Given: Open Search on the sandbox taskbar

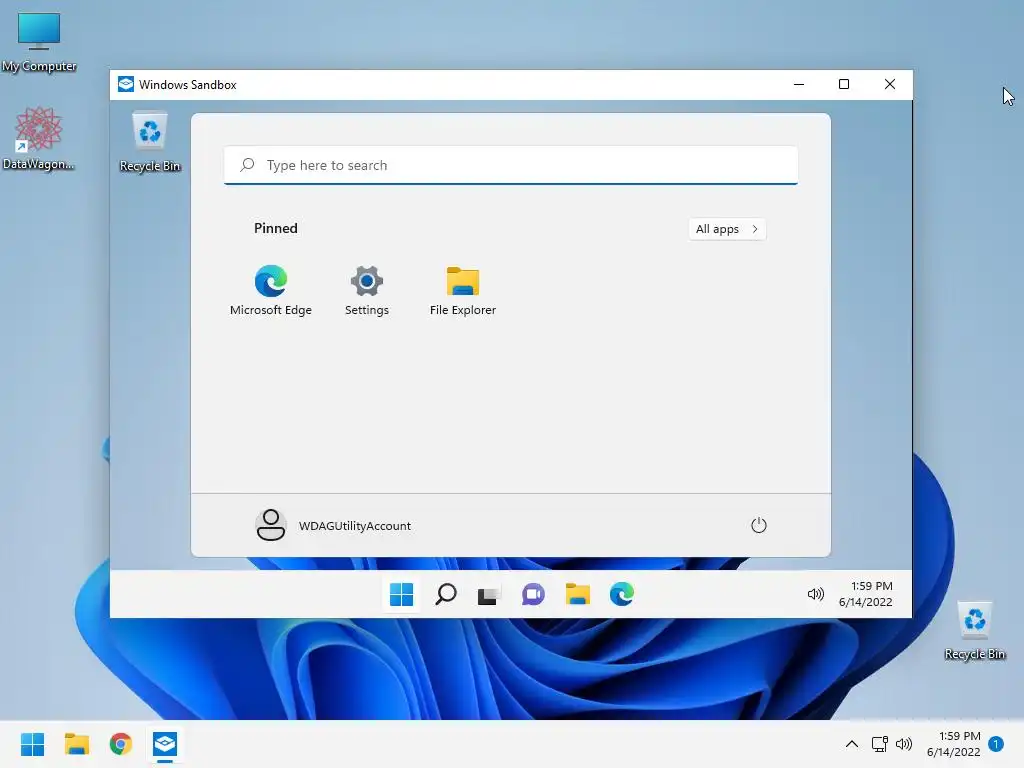Looking at the screenshot, I should [446, 594].
